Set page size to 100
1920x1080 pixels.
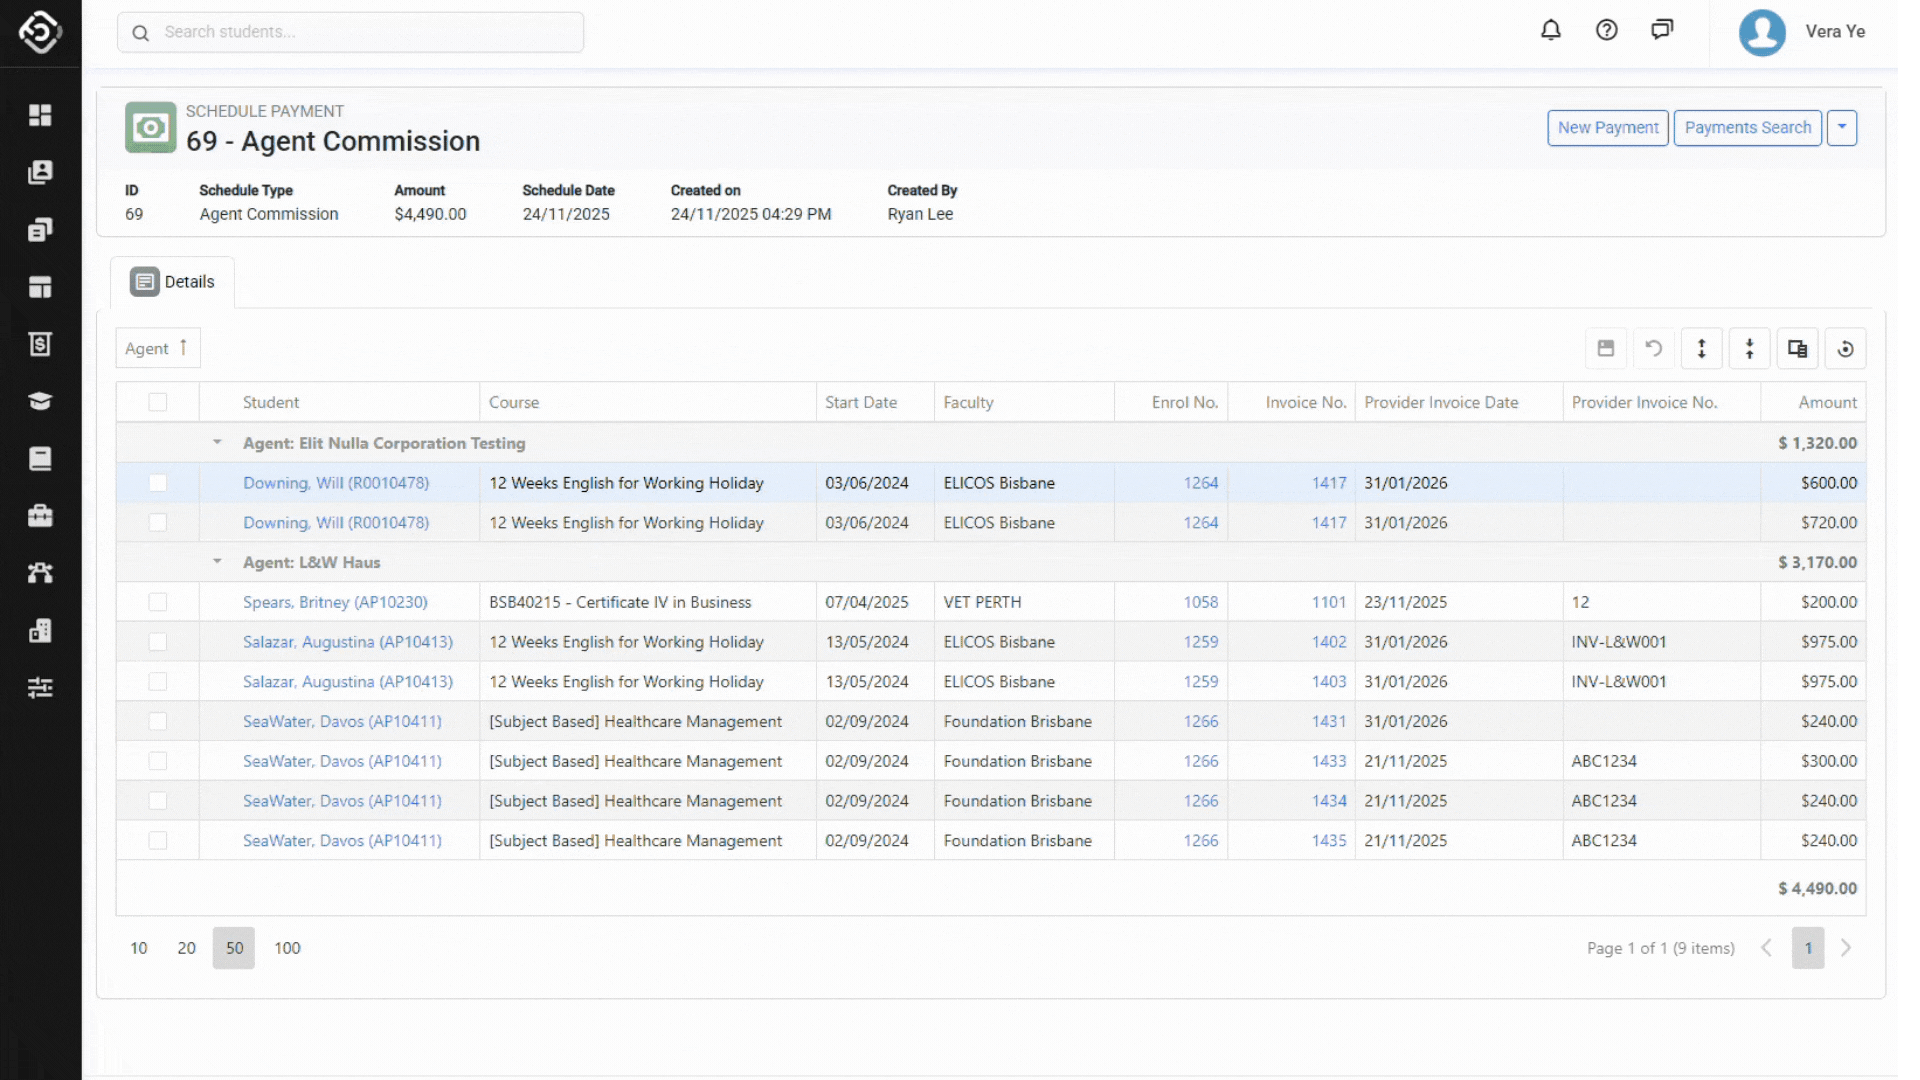(x=287, y=948)
